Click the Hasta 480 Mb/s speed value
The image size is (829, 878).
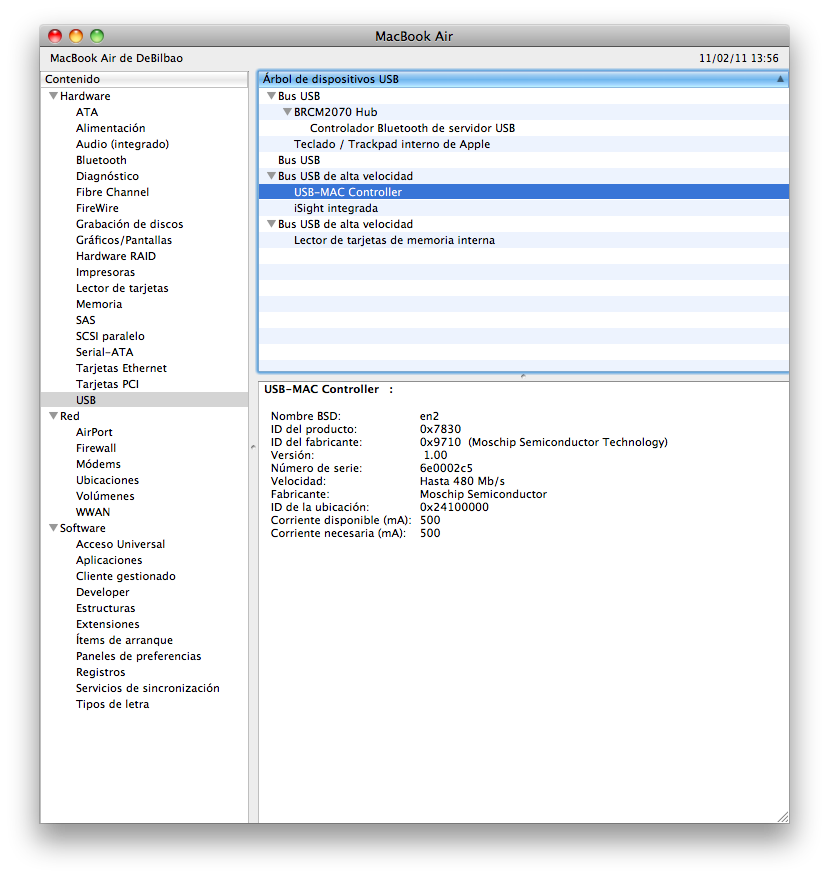pyautogui.click(x=462, y=481)
